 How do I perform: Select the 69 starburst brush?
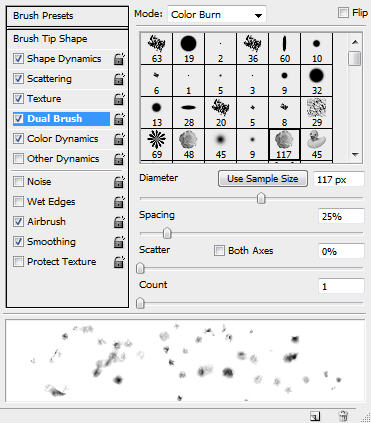pyautogui.click(x=157, y=145)
